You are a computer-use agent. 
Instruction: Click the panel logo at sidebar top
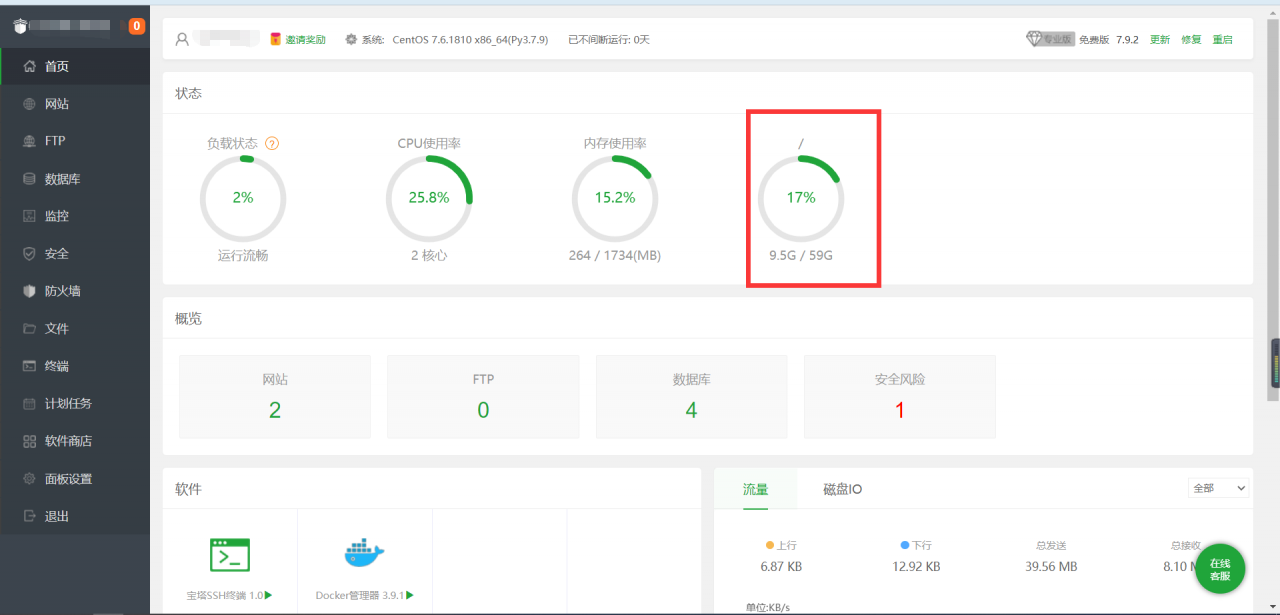click(20, 27)
